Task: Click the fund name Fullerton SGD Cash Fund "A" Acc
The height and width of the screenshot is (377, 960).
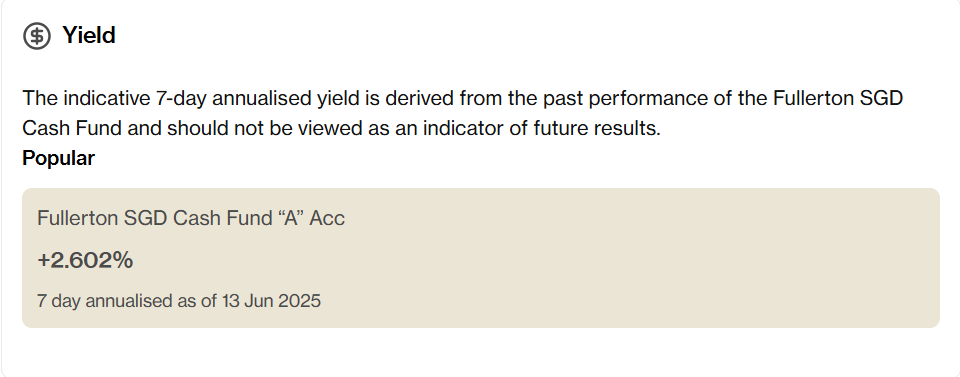Action: coord(191,218)
